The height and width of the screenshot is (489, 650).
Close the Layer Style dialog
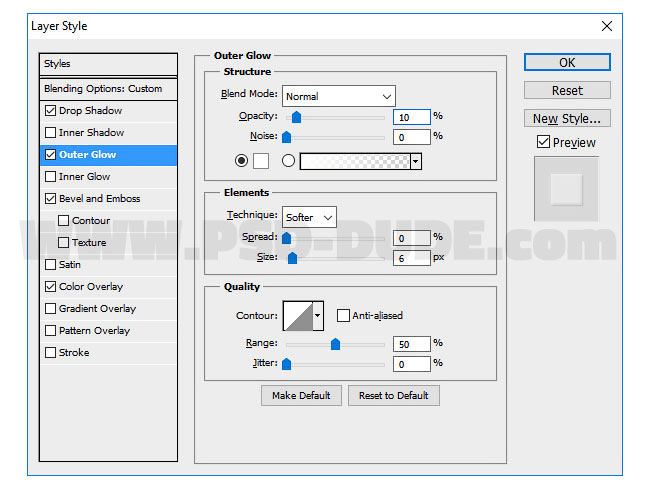pyautogui.click(x=606, y=26)
